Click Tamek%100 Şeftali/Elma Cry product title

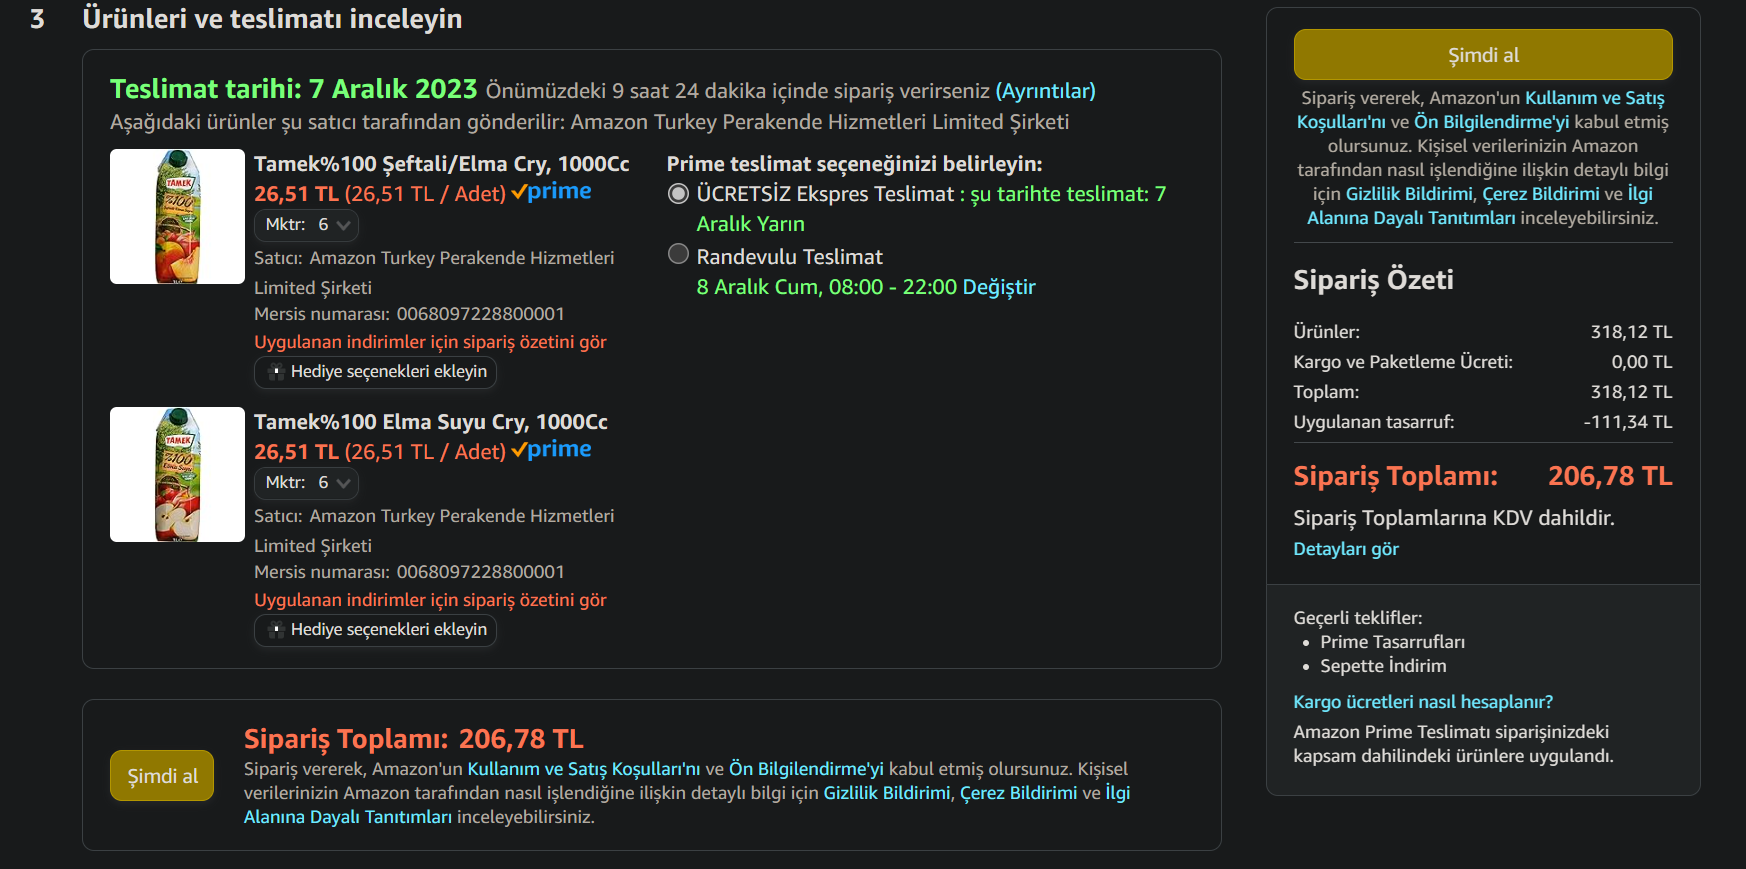click(x=442, y=164)
